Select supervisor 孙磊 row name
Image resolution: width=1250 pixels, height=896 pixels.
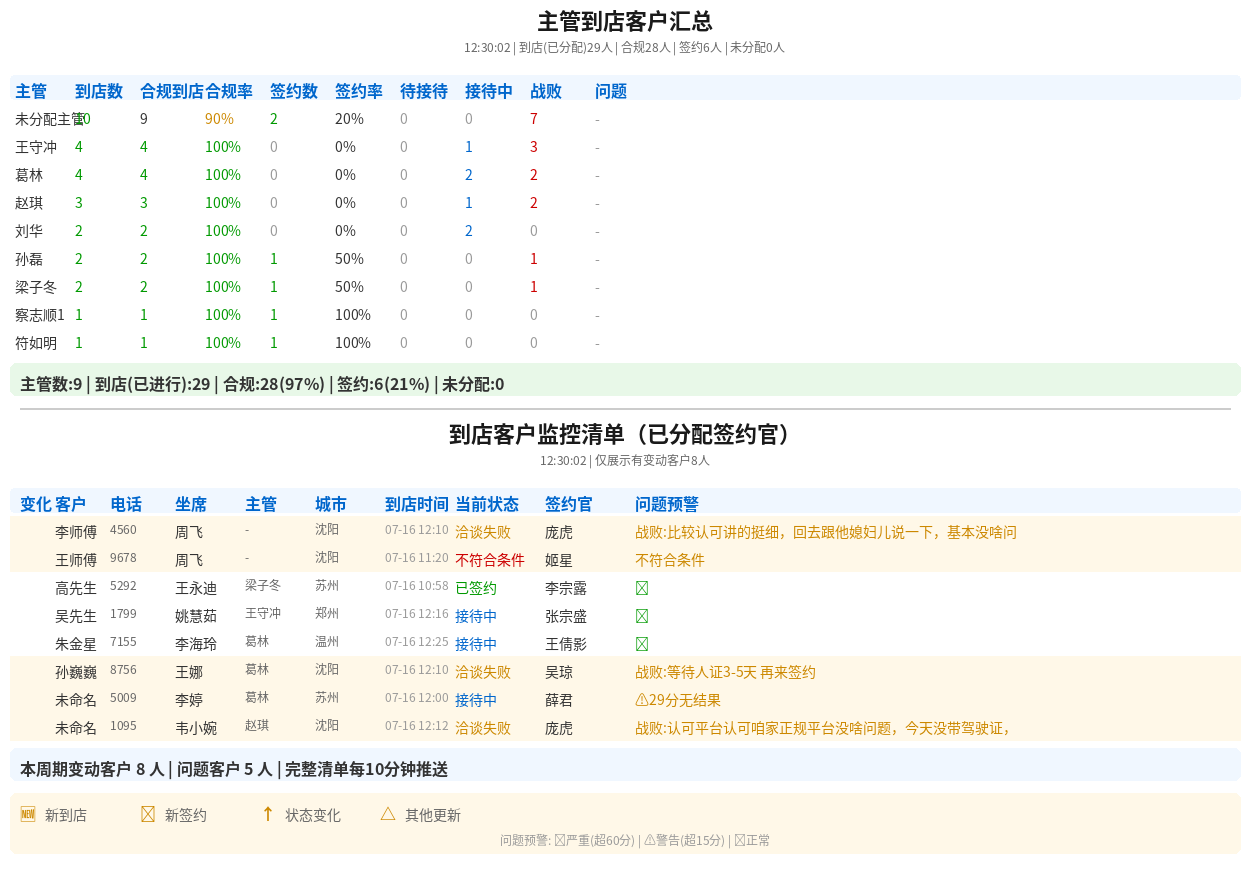pyautogui.click(x=29, y=259)
